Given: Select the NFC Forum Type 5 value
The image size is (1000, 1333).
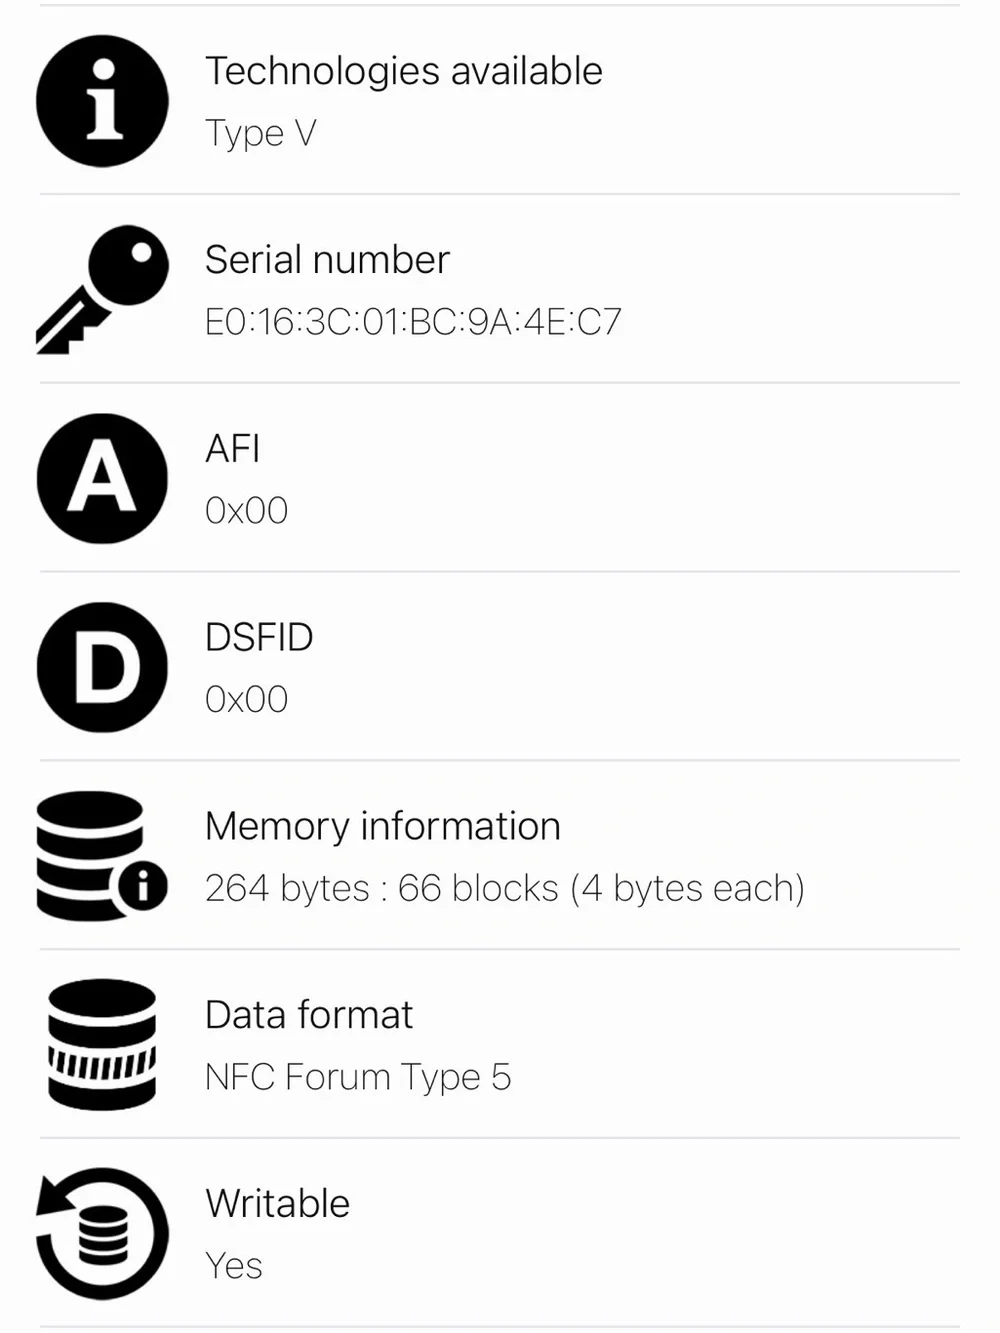Looking at the screenshot, I should point(358,1077).
